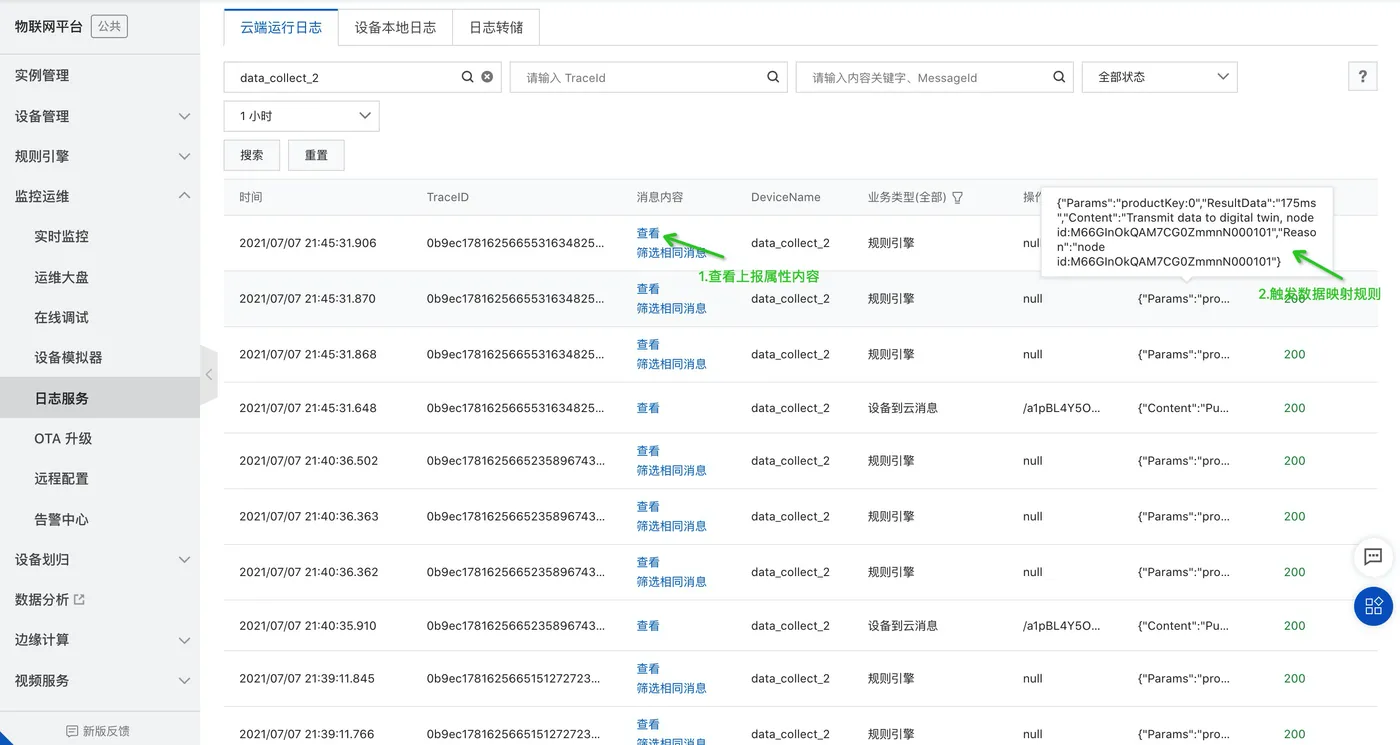Image resolution: width=1400 pixels, height=745 pixels.
Task: Expand 规则引擎 sidebar menu
Action: [x=100, y=156]
